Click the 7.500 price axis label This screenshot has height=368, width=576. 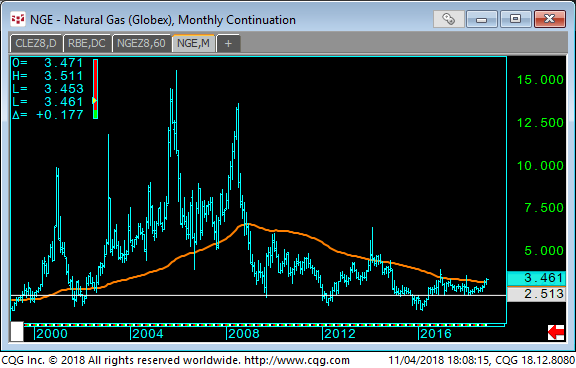[x=544, y=208]
